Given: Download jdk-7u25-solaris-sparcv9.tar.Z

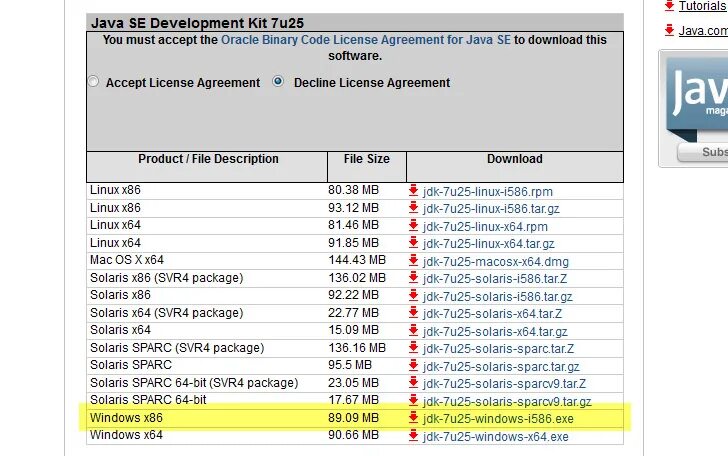Looking at the screenshot, I should pos(504,384).
